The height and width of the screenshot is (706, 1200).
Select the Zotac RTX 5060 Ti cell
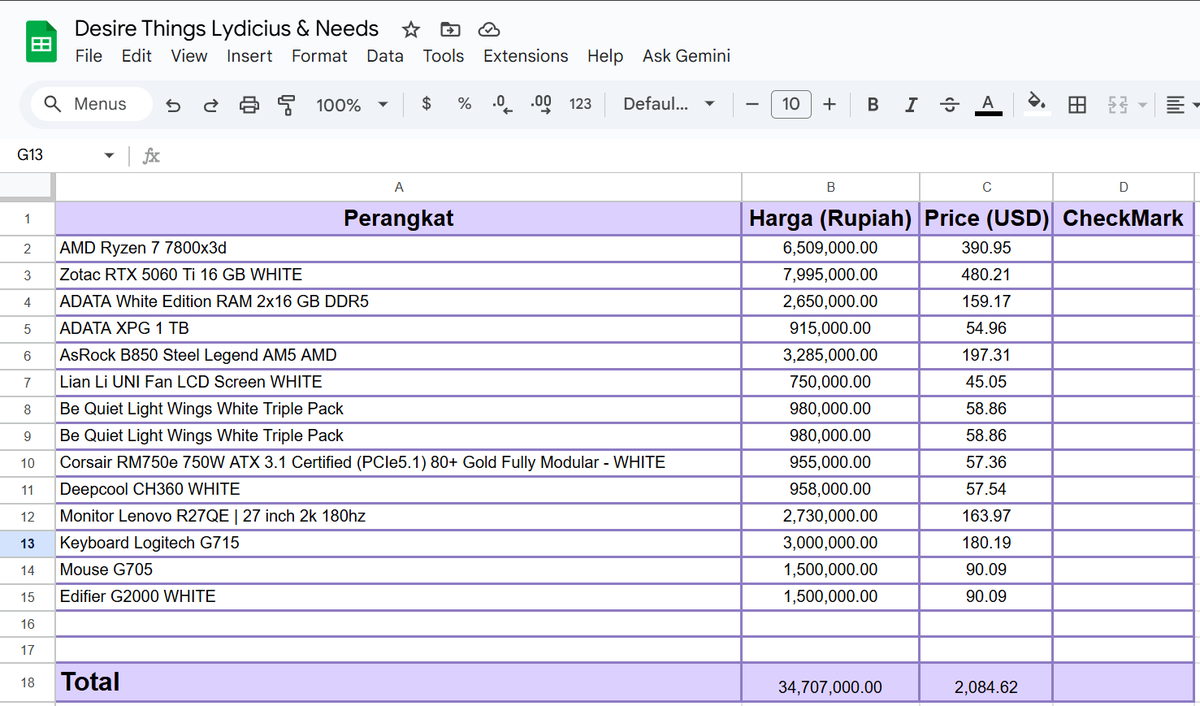399,275
